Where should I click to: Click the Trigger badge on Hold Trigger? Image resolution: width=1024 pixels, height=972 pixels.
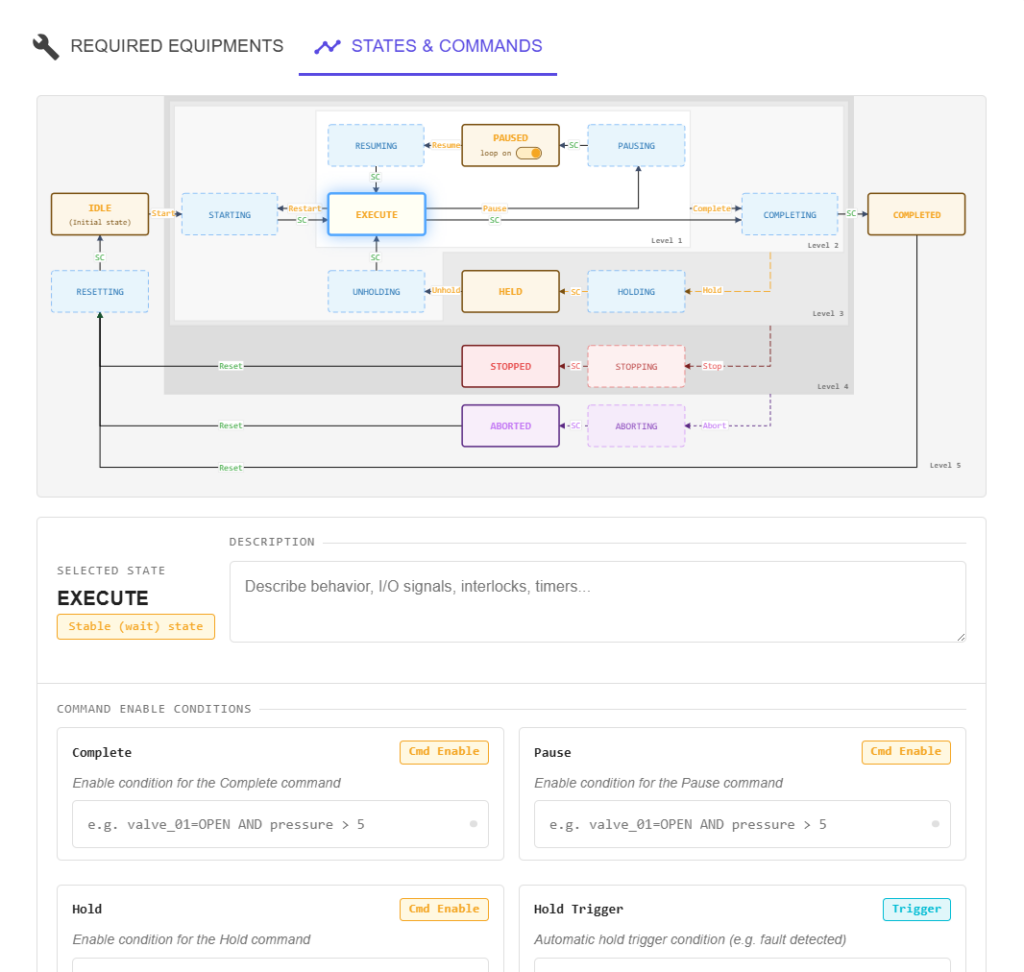[916, 909]
